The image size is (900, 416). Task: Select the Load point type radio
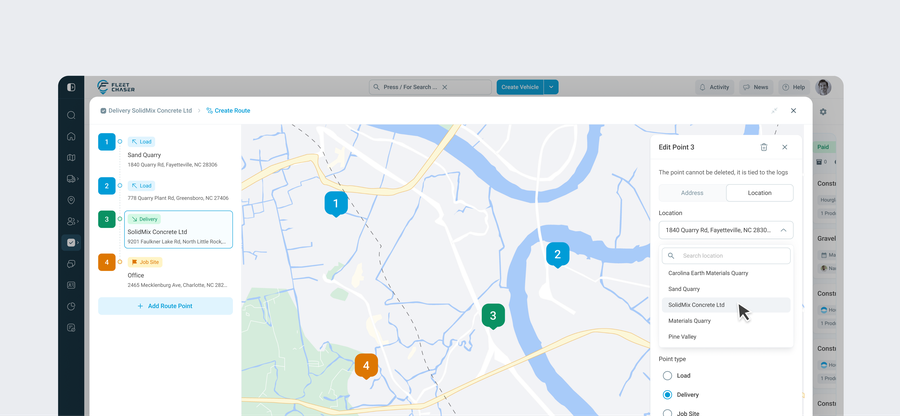point(667,376)
